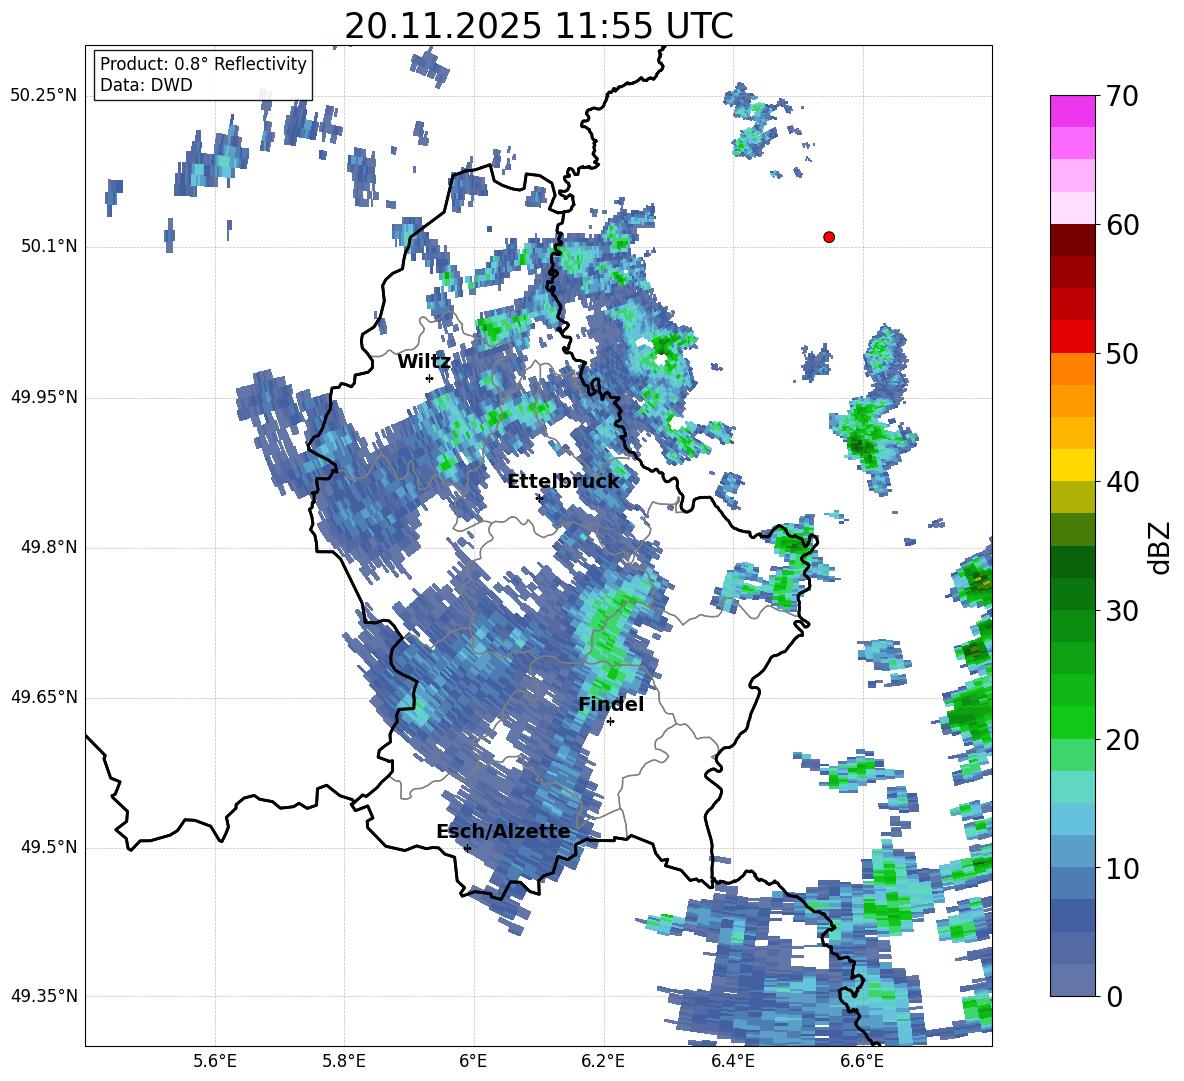The width and height of the screenshot is (1184, 1081).
Task: Click the 49.95°N latitude tick label
Action: pos(44,397)
